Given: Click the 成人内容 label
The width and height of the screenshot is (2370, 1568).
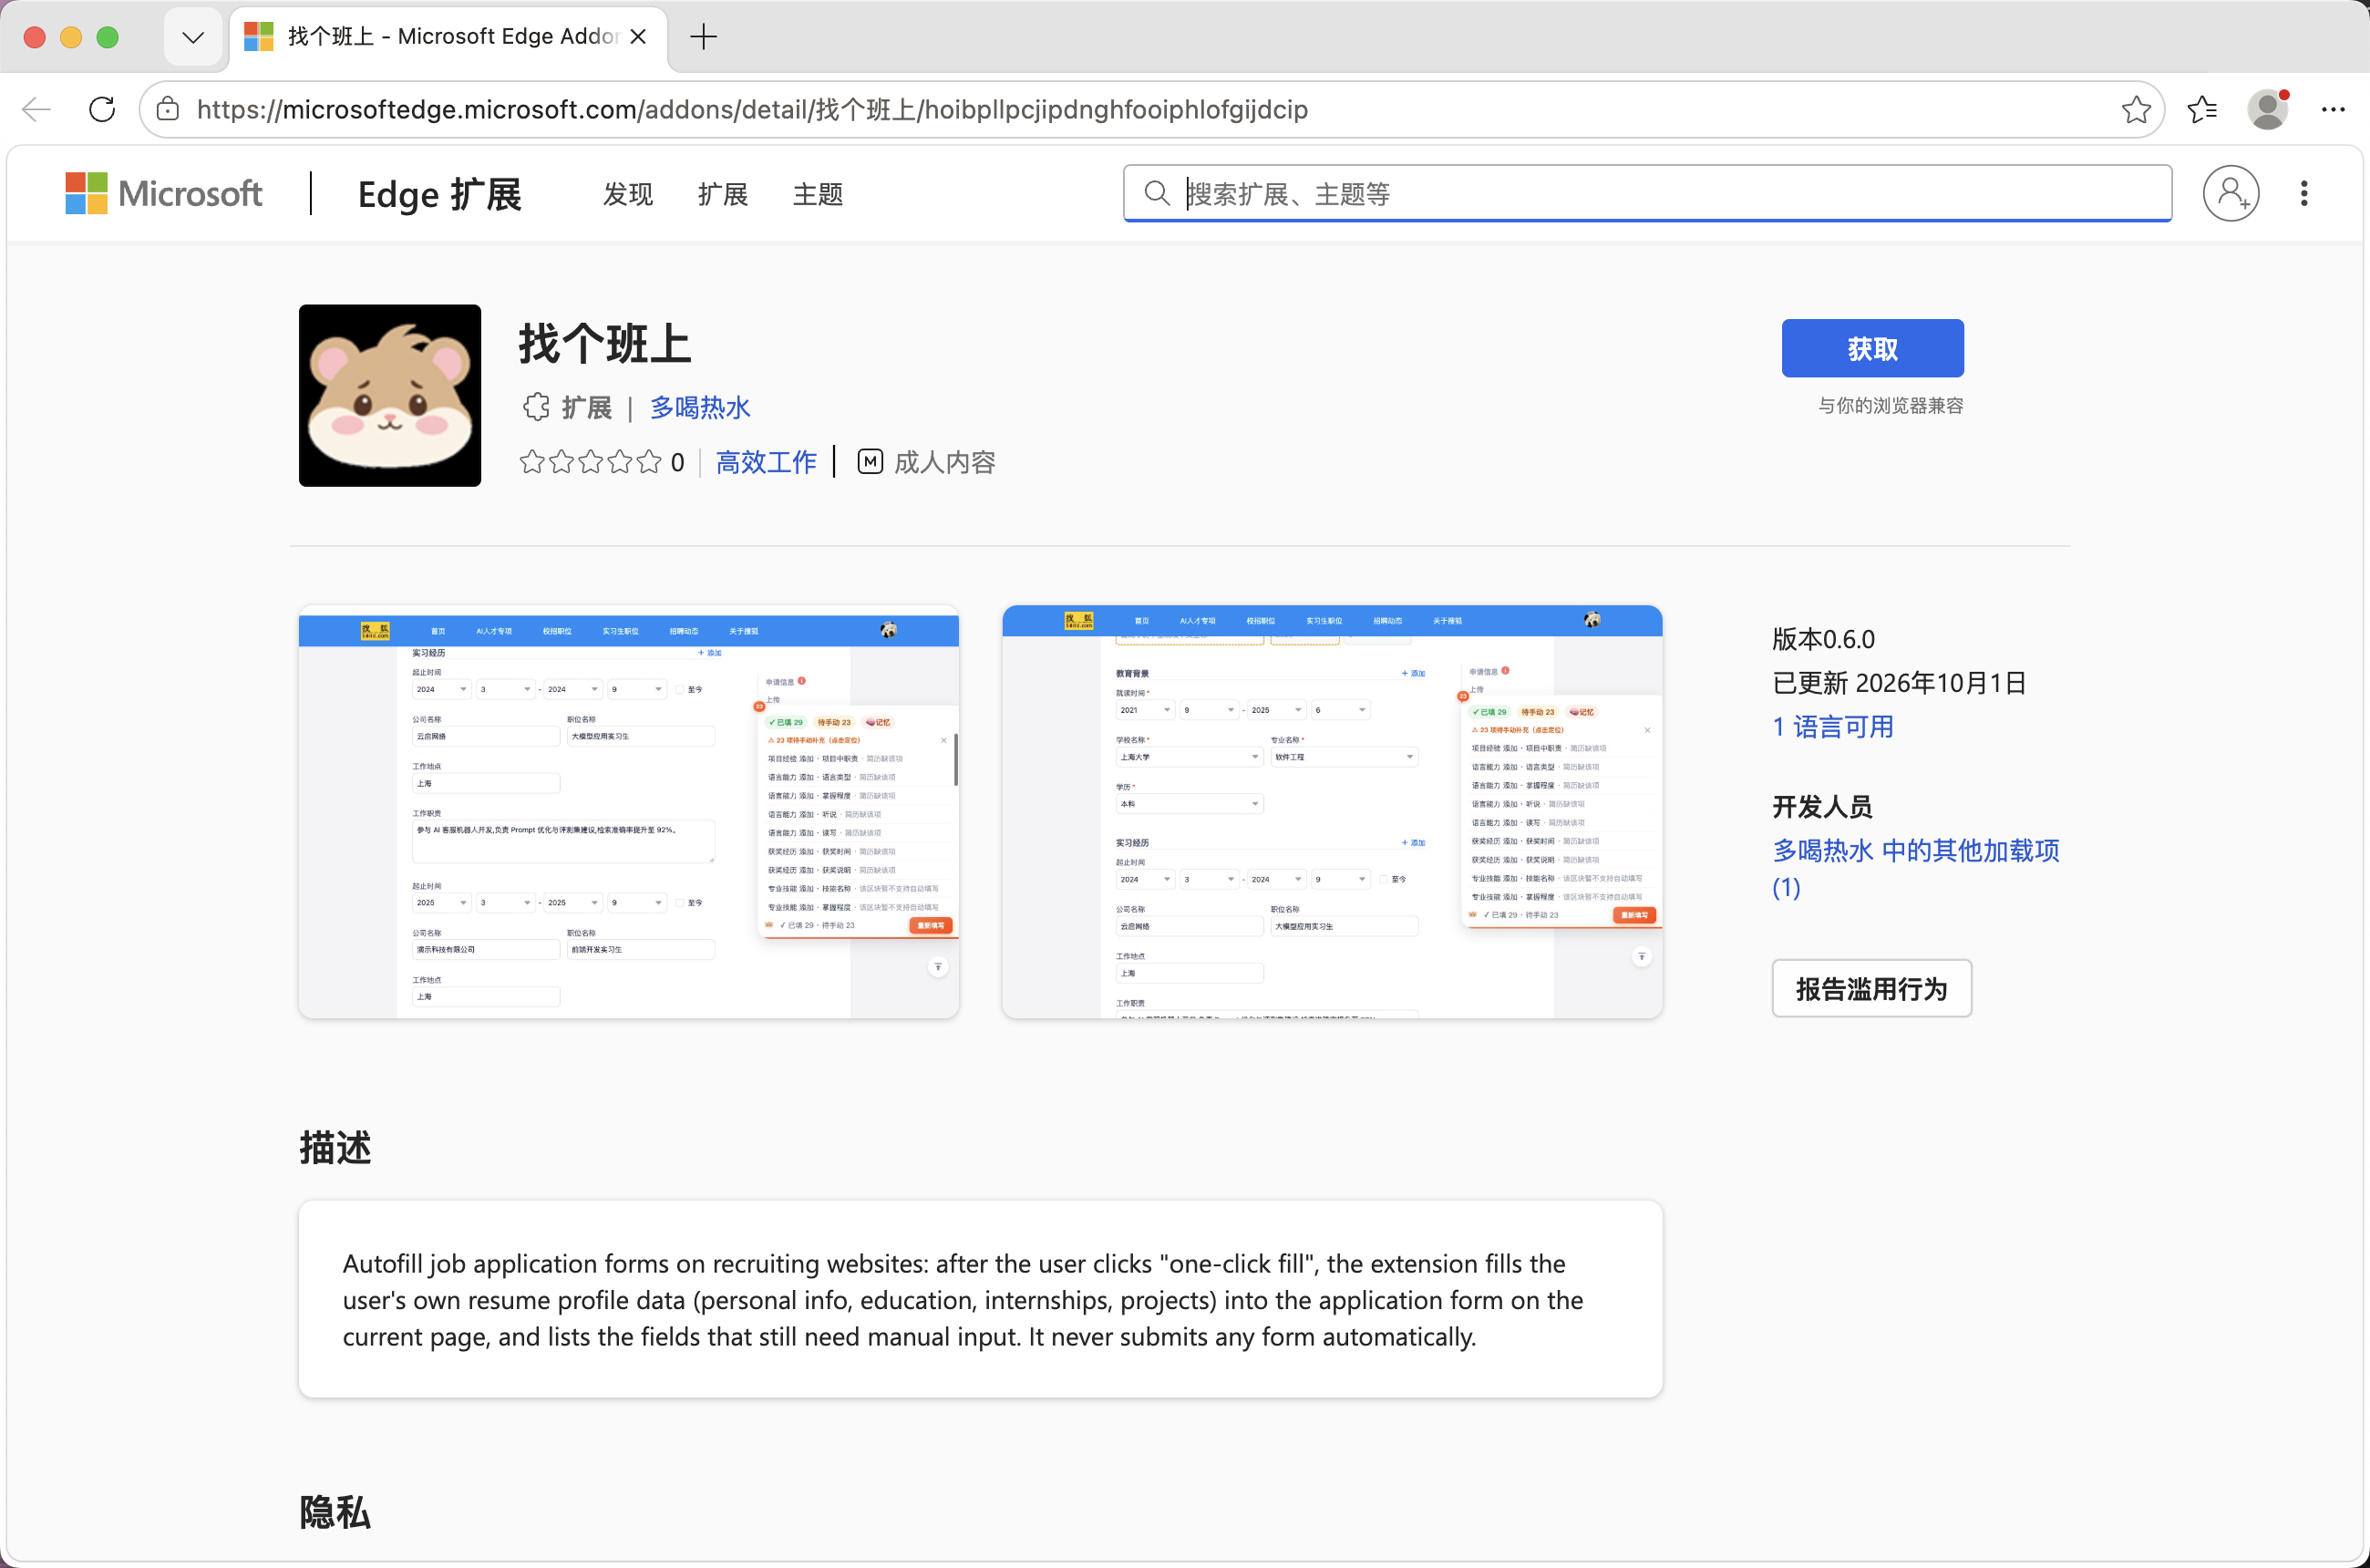Looking at the screenshot, I should click(944, 462).
